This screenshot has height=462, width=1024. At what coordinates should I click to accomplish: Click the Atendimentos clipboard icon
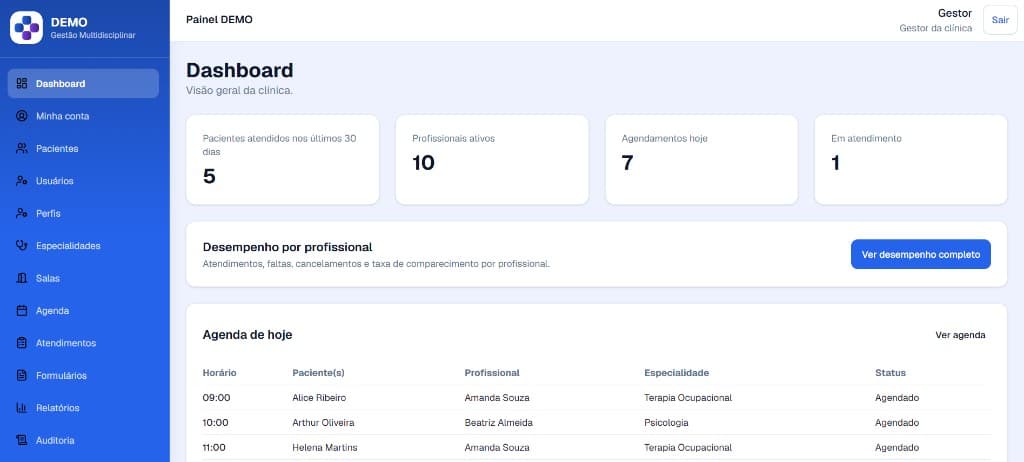click(22, 343)
